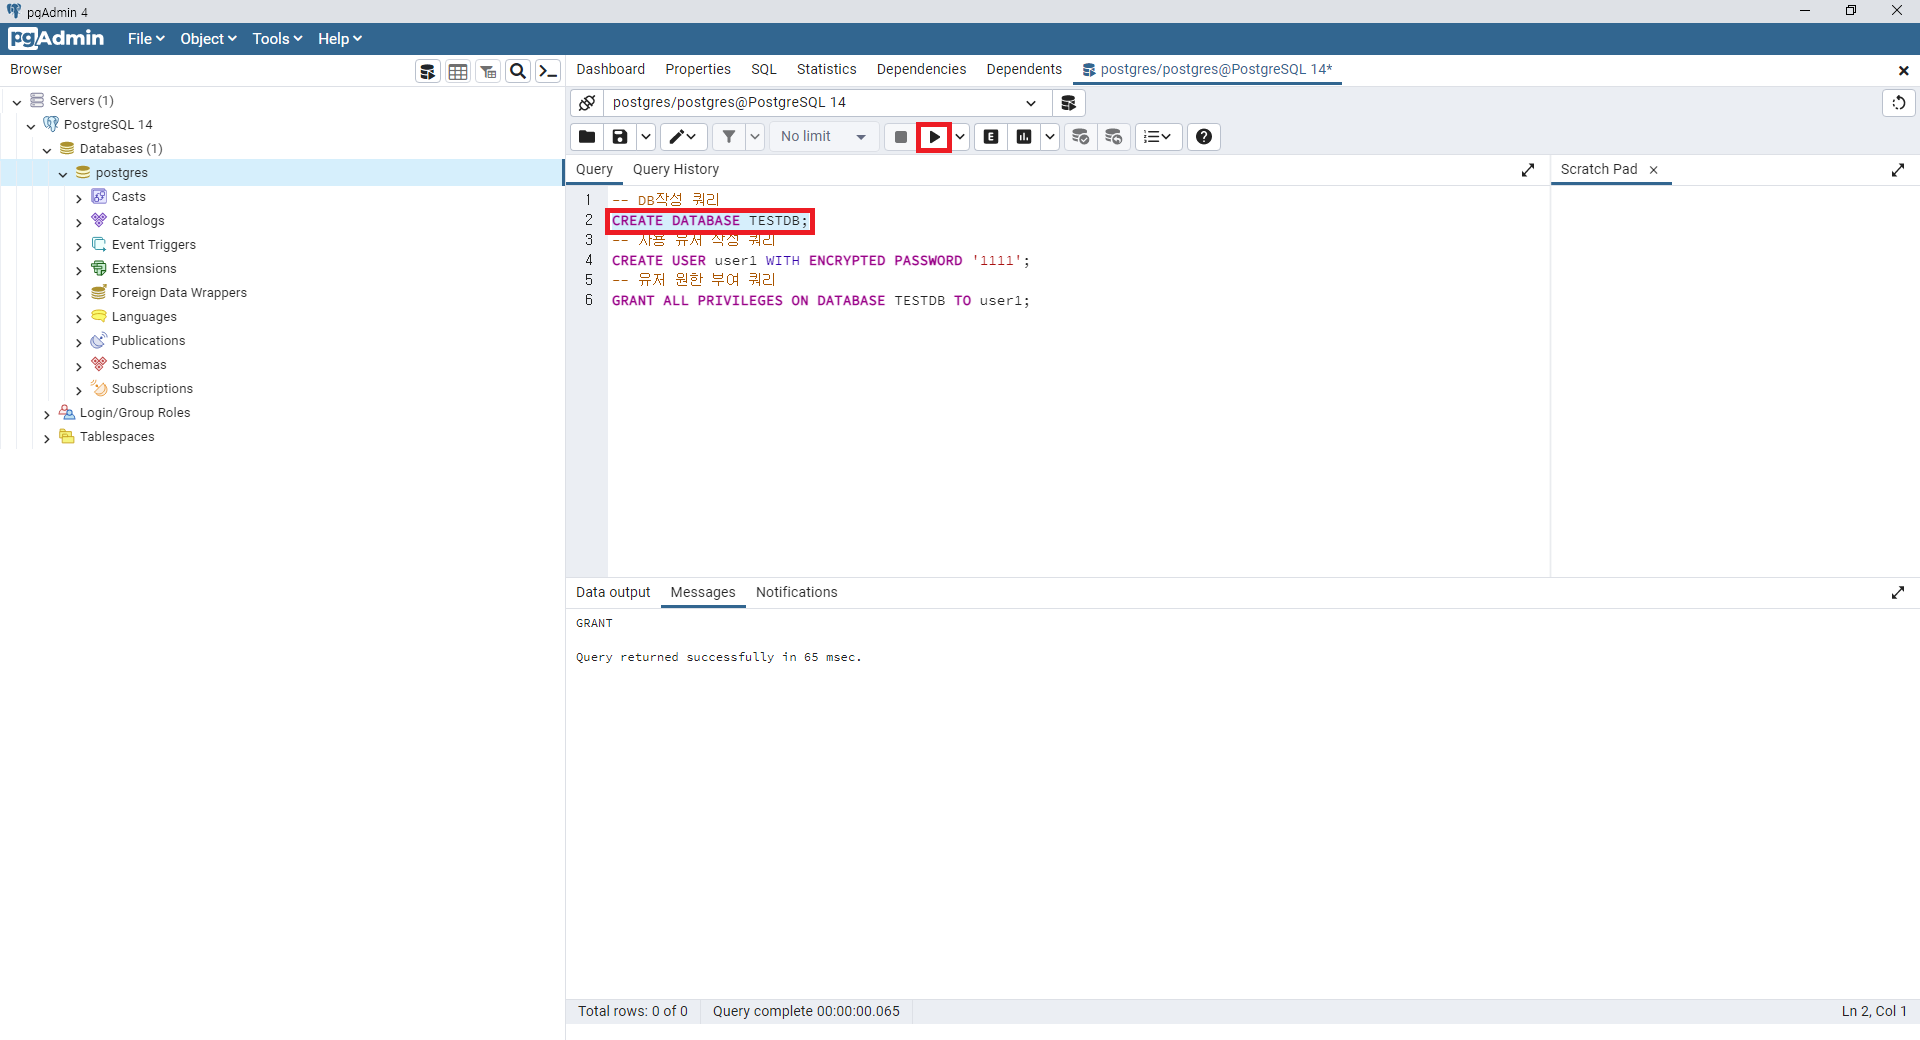Open the Help menu
The width and height of the screenshot is (1920, 1040).
pyautogui.click(x=340, y=39)
